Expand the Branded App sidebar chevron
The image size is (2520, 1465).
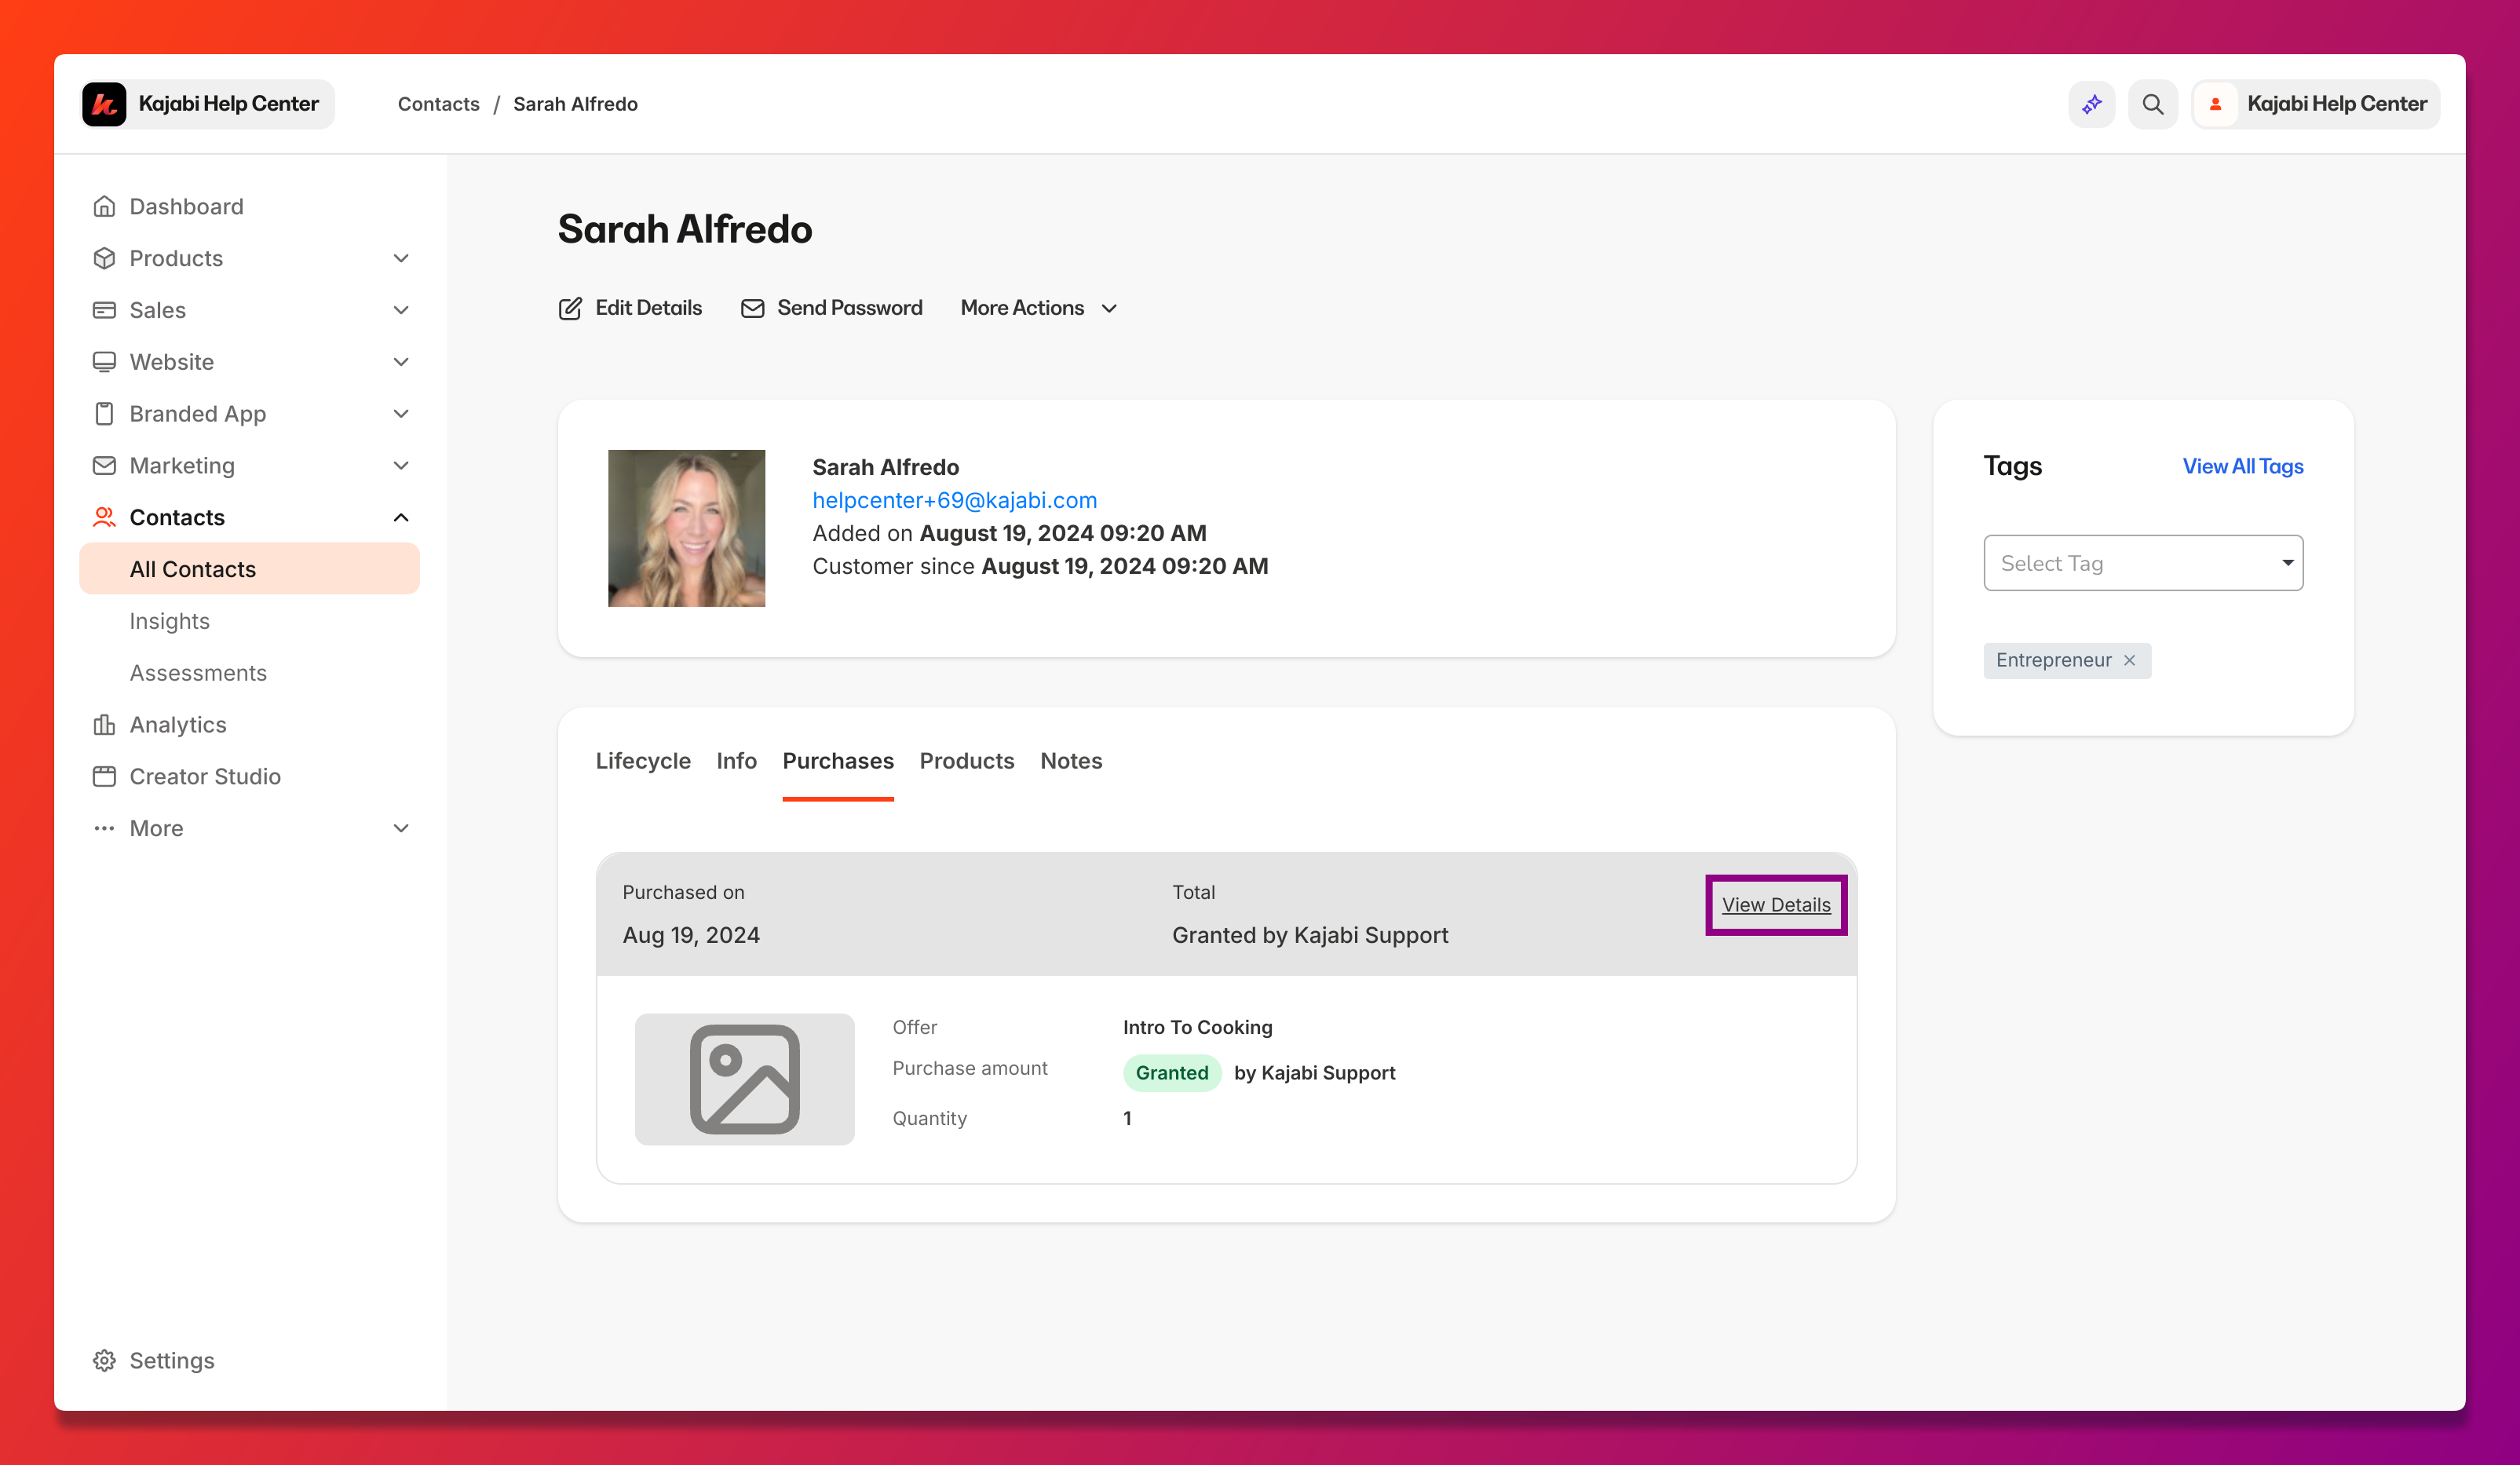[401, 414]
